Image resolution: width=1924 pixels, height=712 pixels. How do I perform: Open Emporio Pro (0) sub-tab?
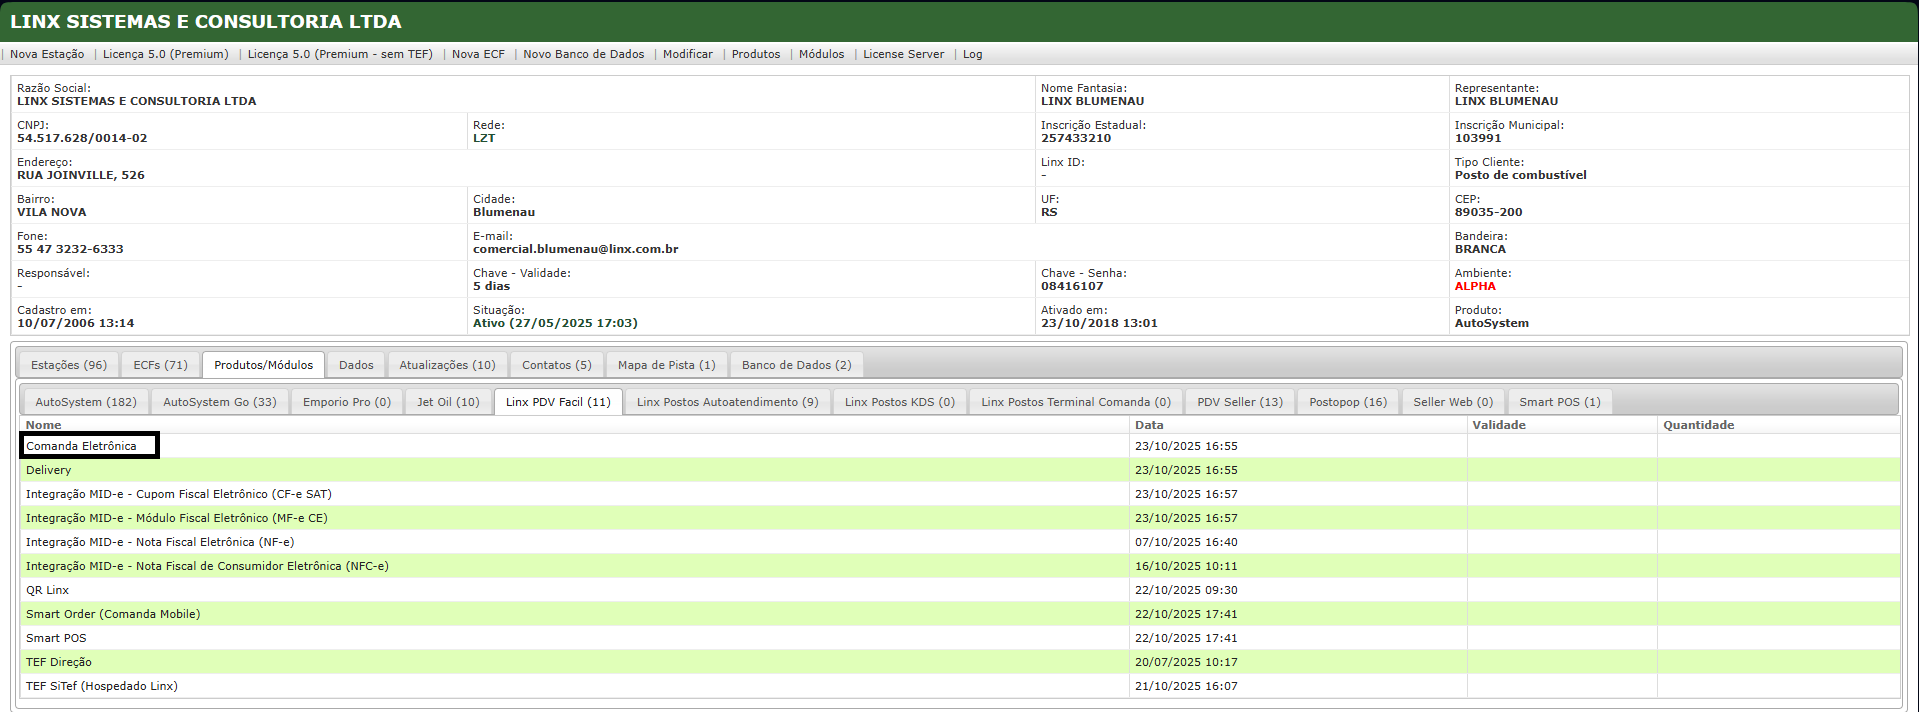[347, 402]
